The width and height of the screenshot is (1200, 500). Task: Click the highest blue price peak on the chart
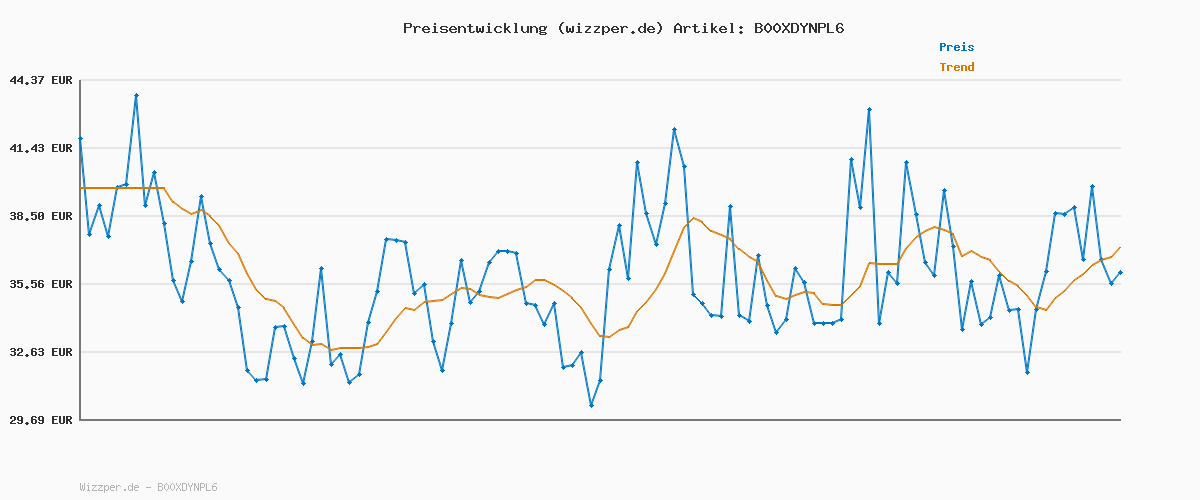point(136,96)
